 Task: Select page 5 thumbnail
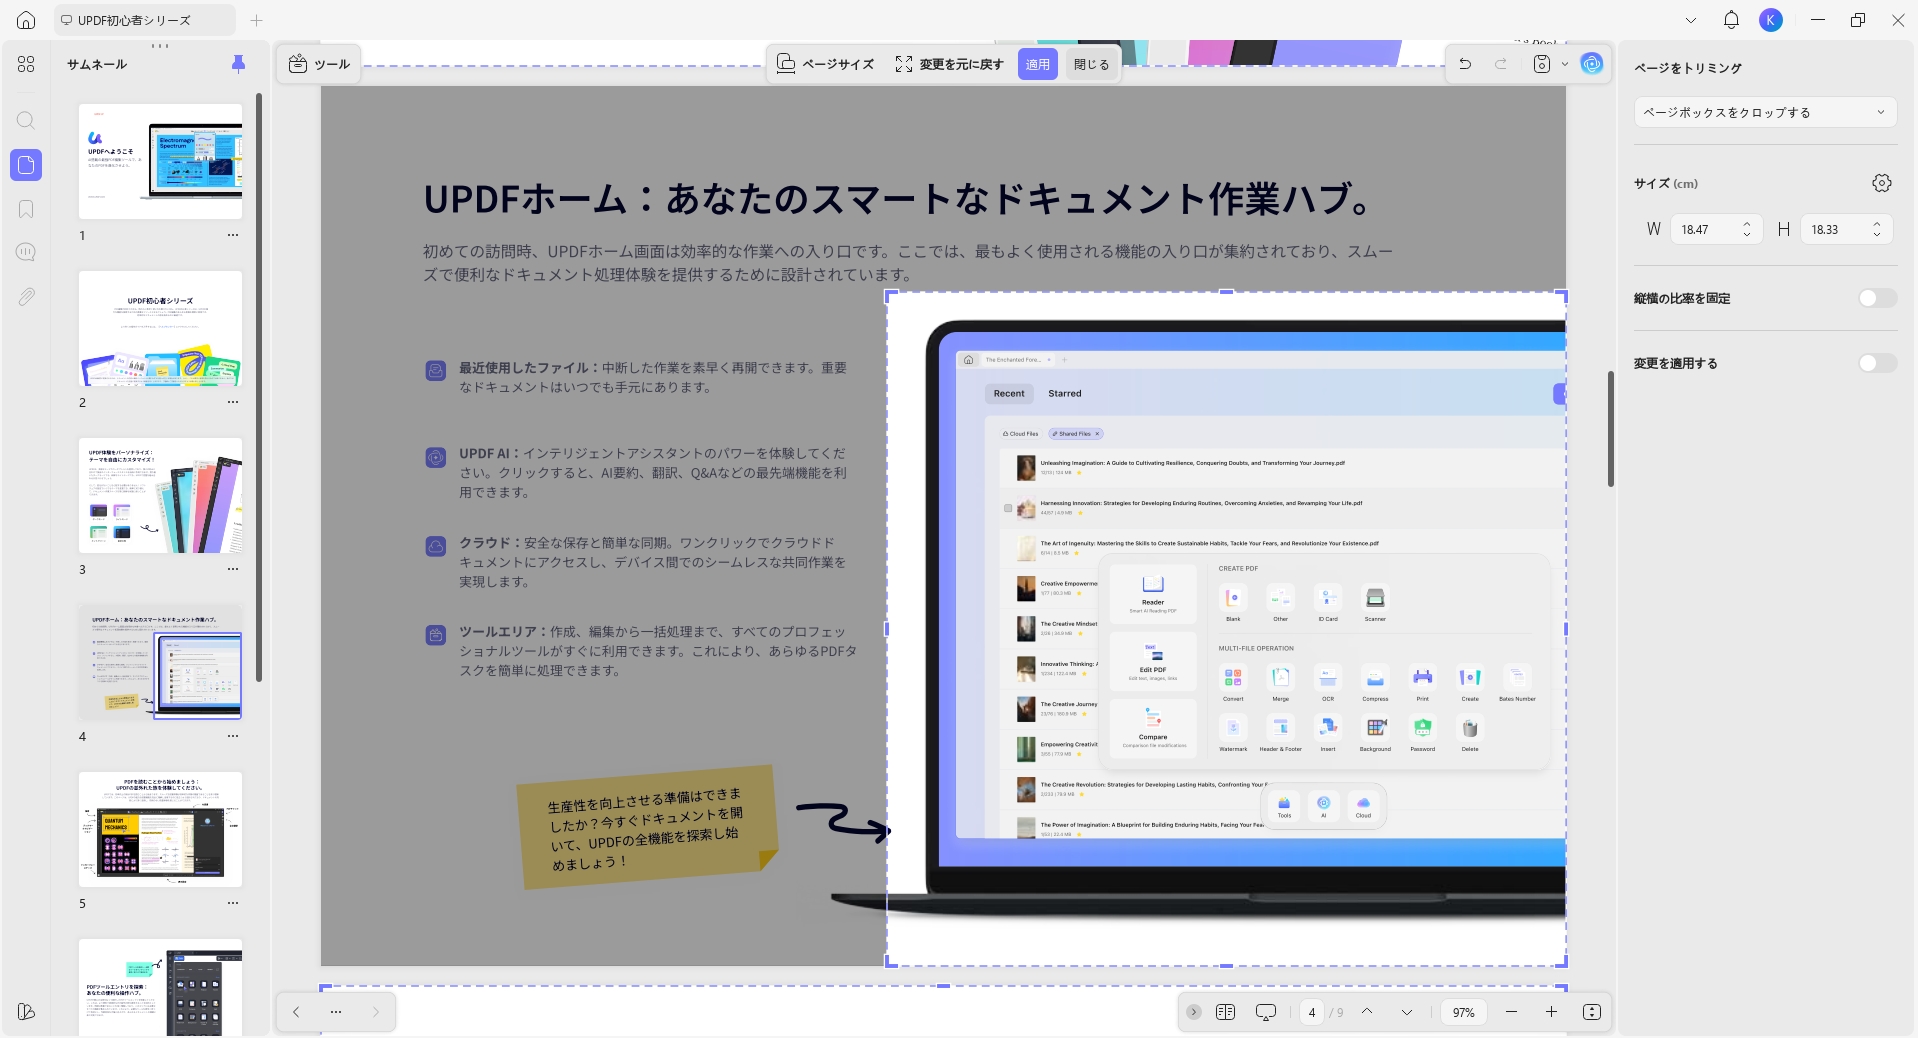point(160,829)
